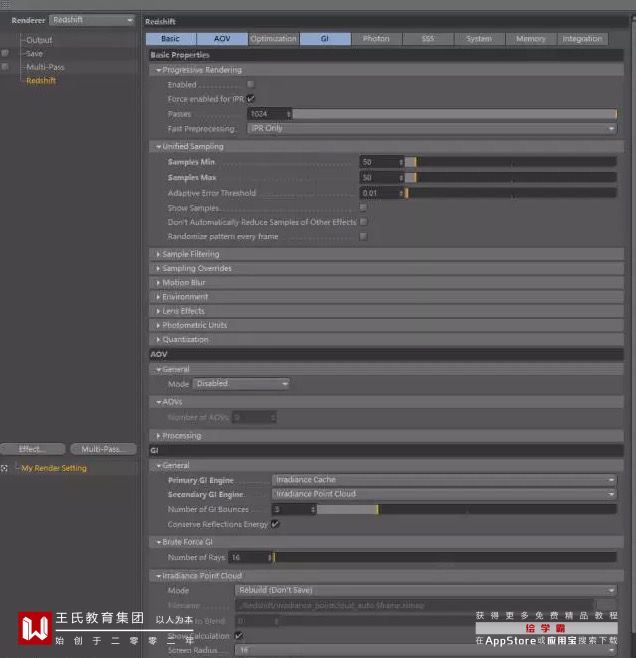Expand the Lens Effects section

(386, 311)
